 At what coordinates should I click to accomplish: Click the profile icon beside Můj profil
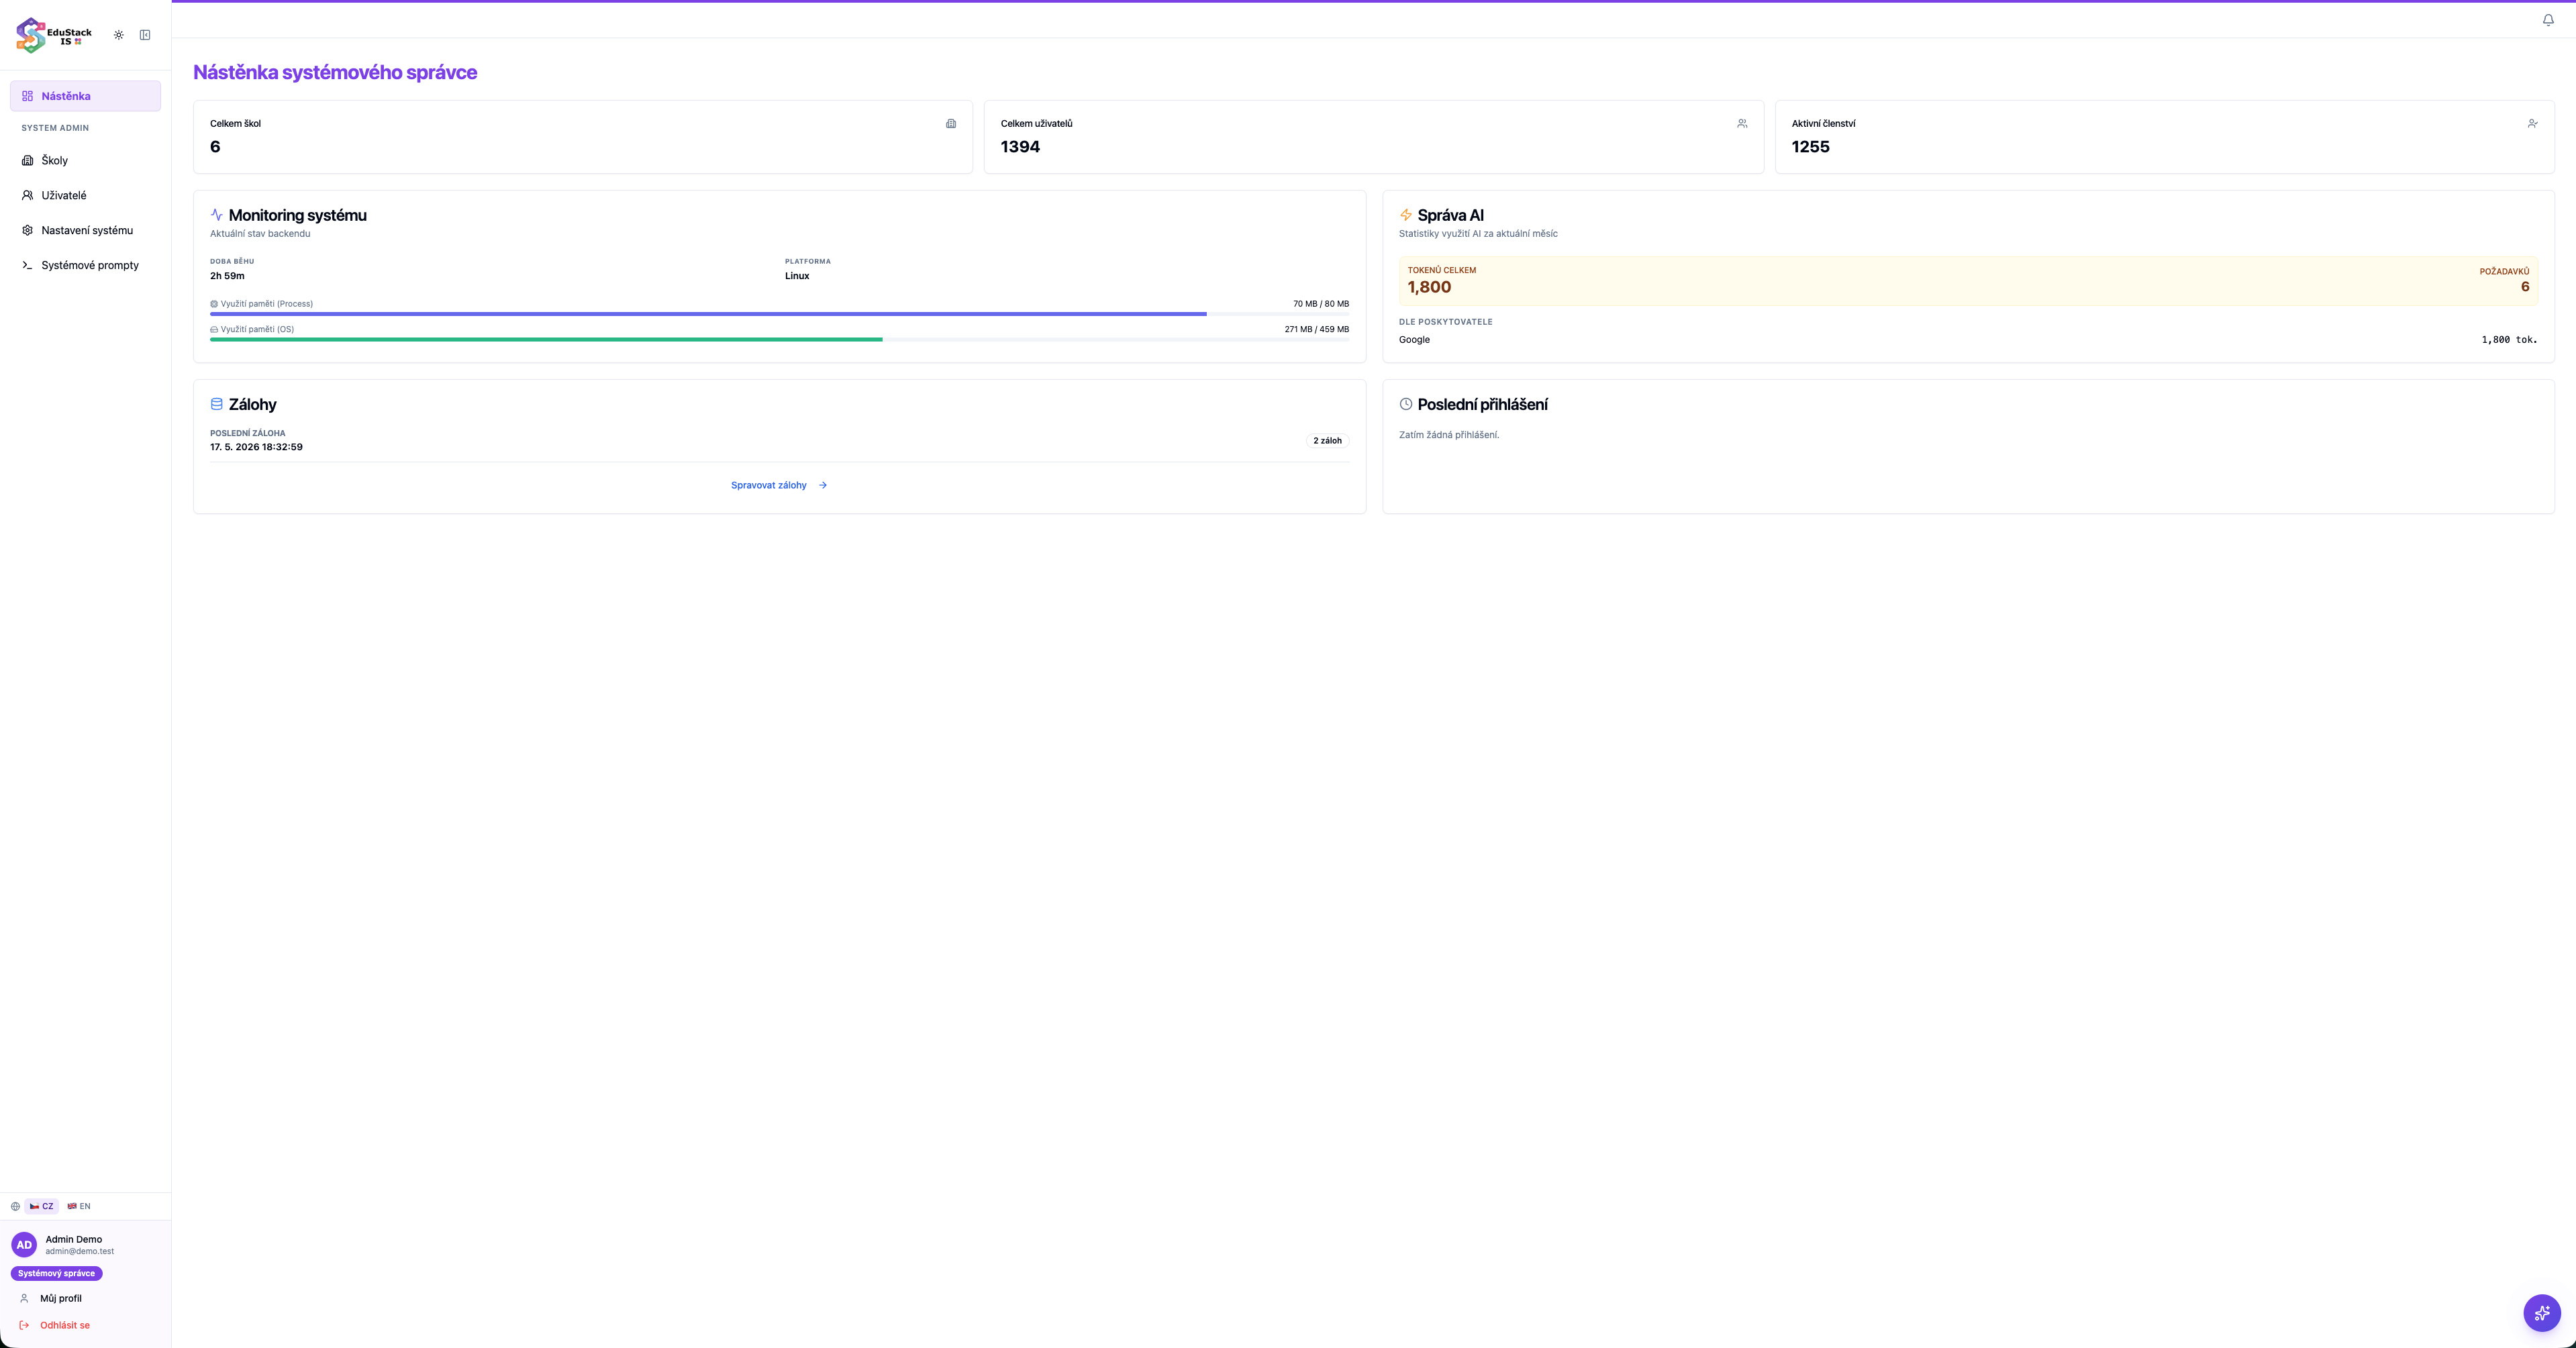pyautogui.click(x=24, y=1298)
